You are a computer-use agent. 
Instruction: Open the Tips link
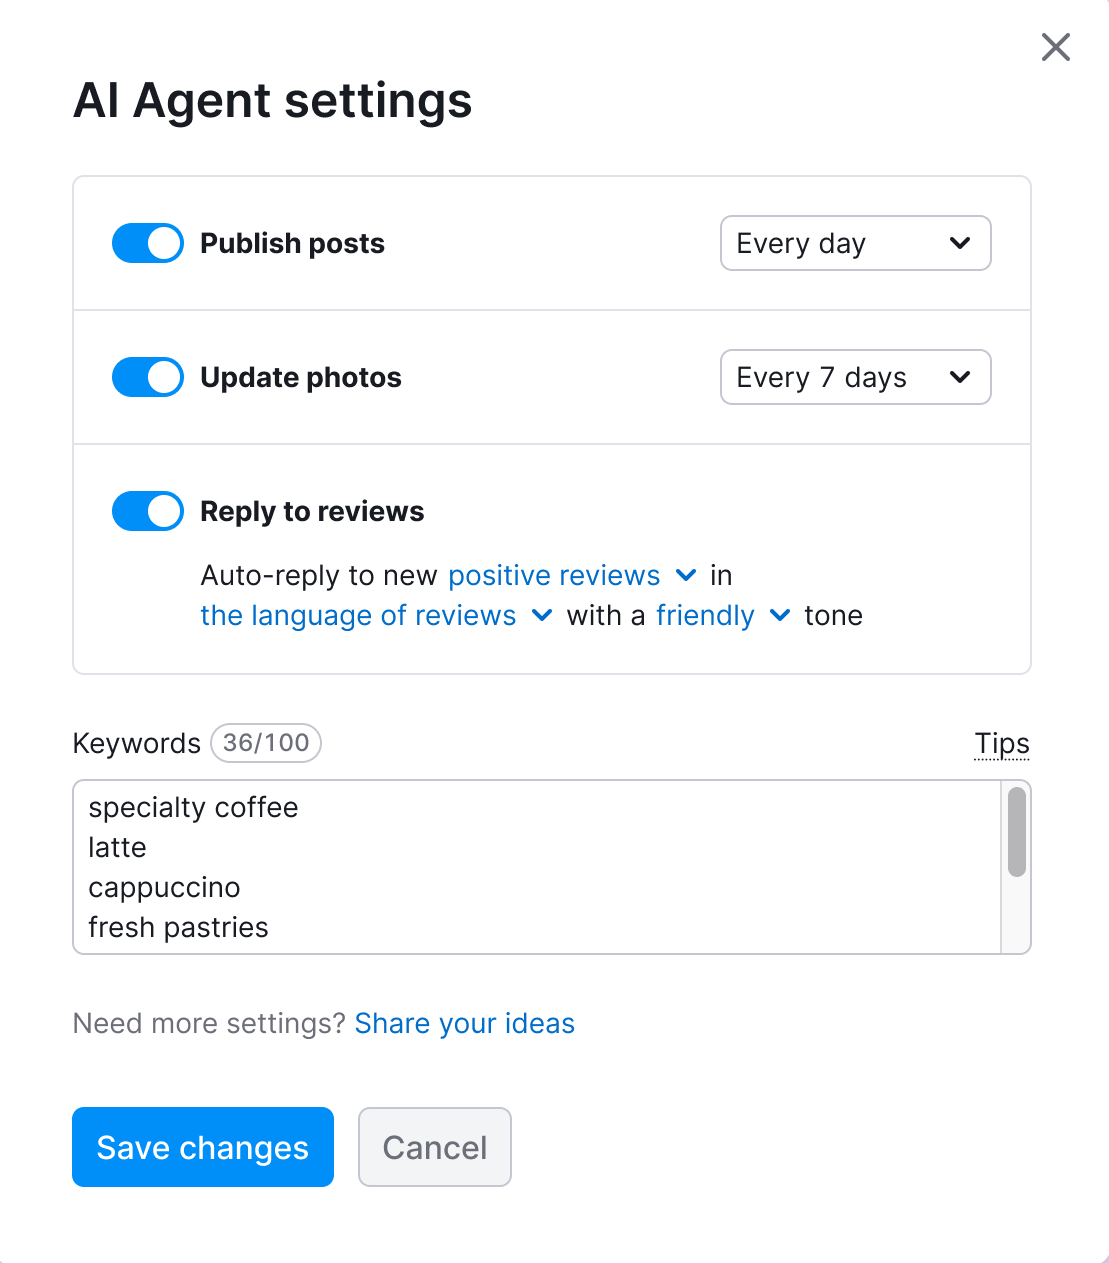click(1001, 743)
